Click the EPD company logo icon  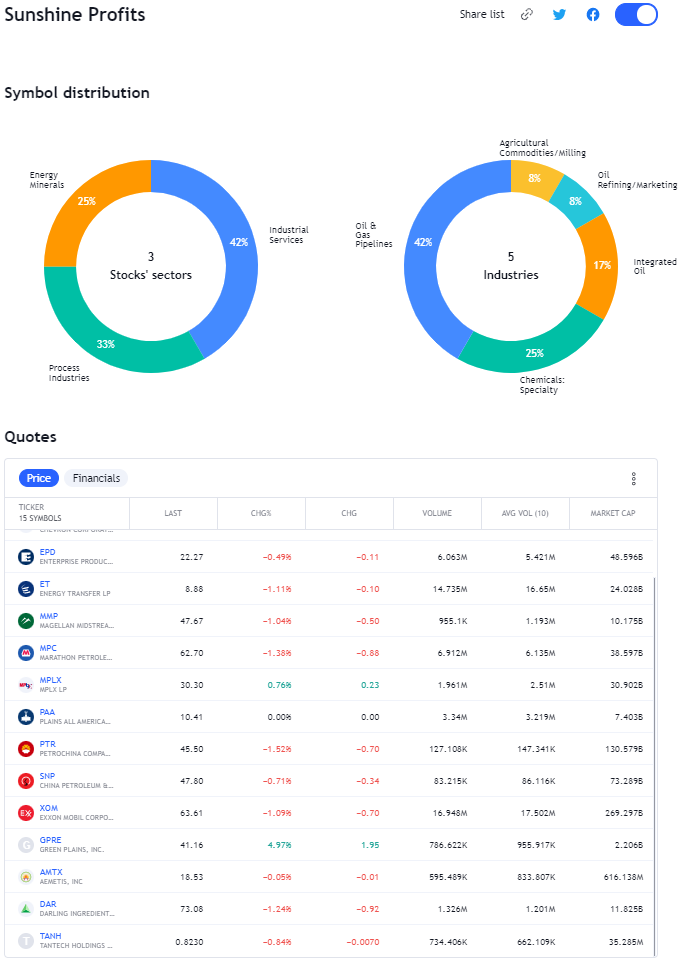point(26,557)
